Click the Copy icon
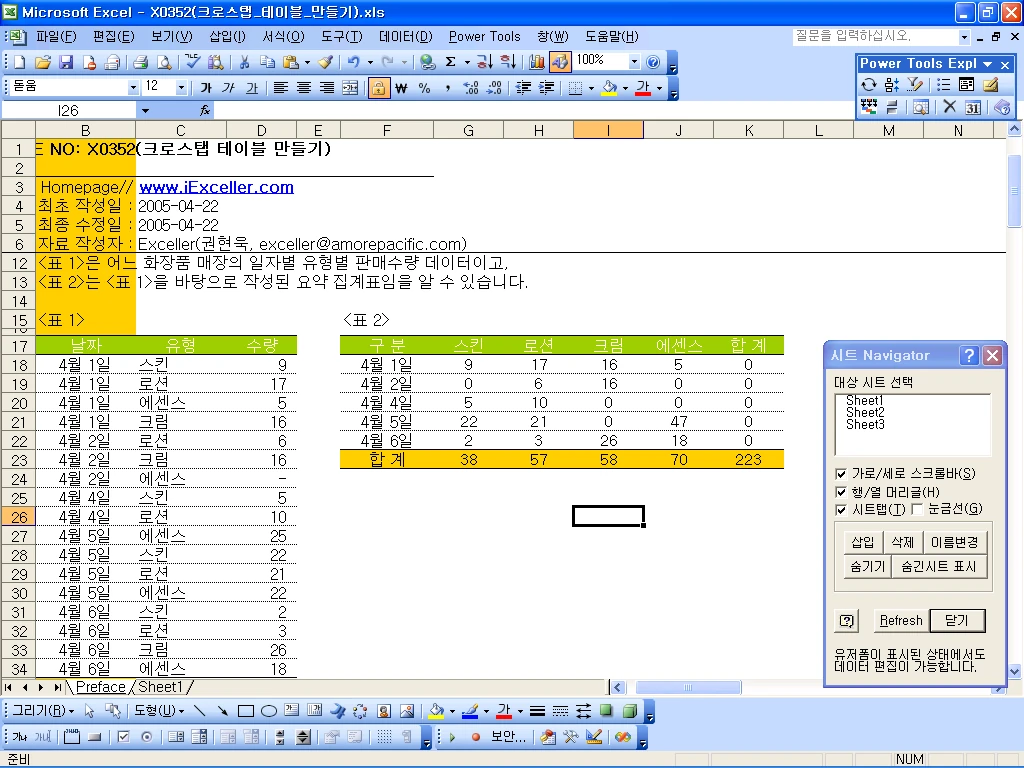 click(267, 62)
